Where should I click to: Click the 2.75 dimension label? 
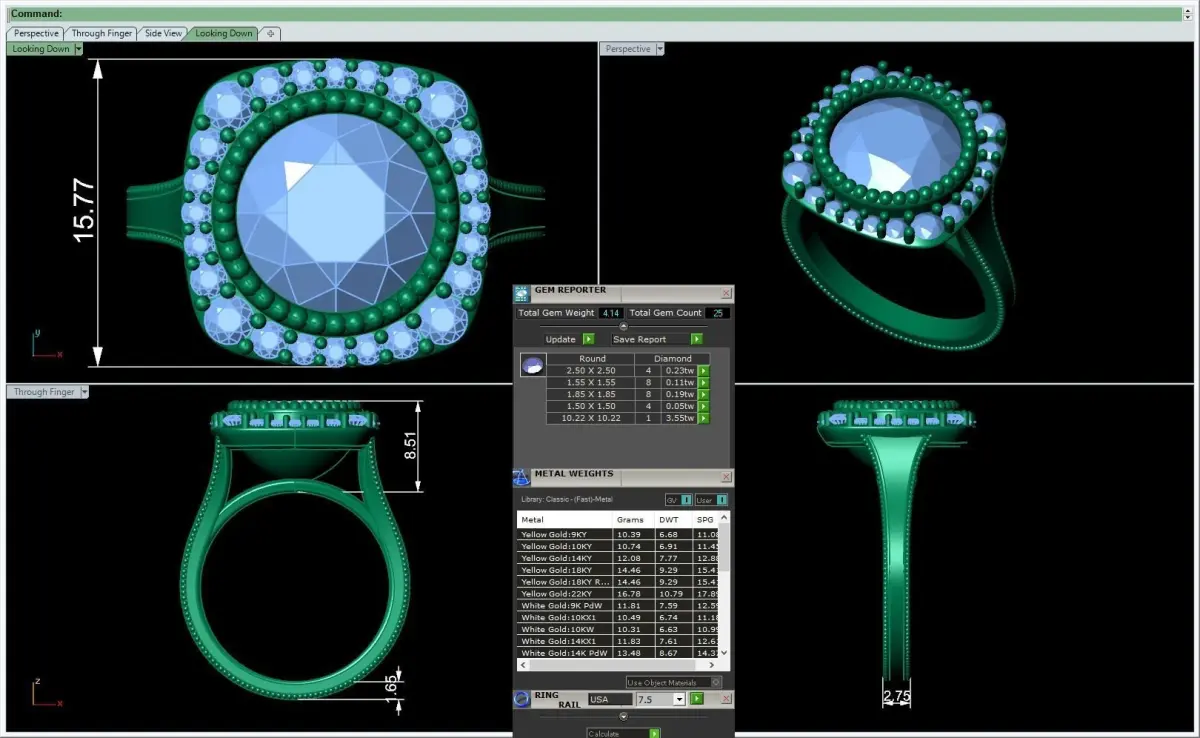pos(896,696)
